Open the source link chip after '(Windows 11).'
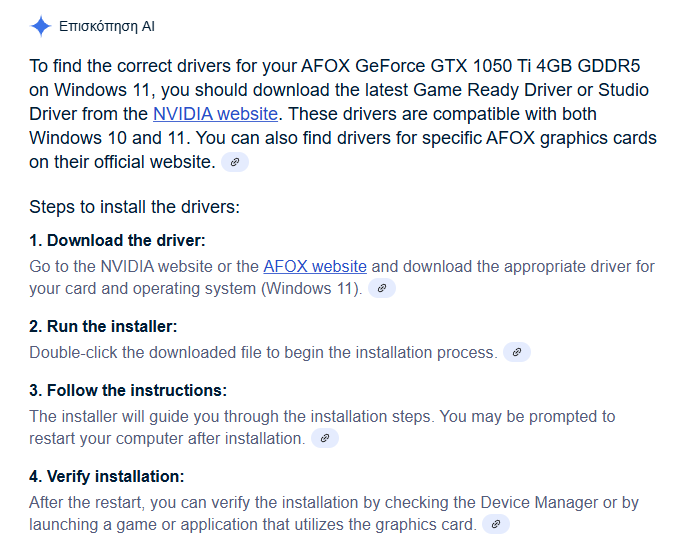Screen dimensions: 698x550 pyautogui.click(x=381, y=288)
